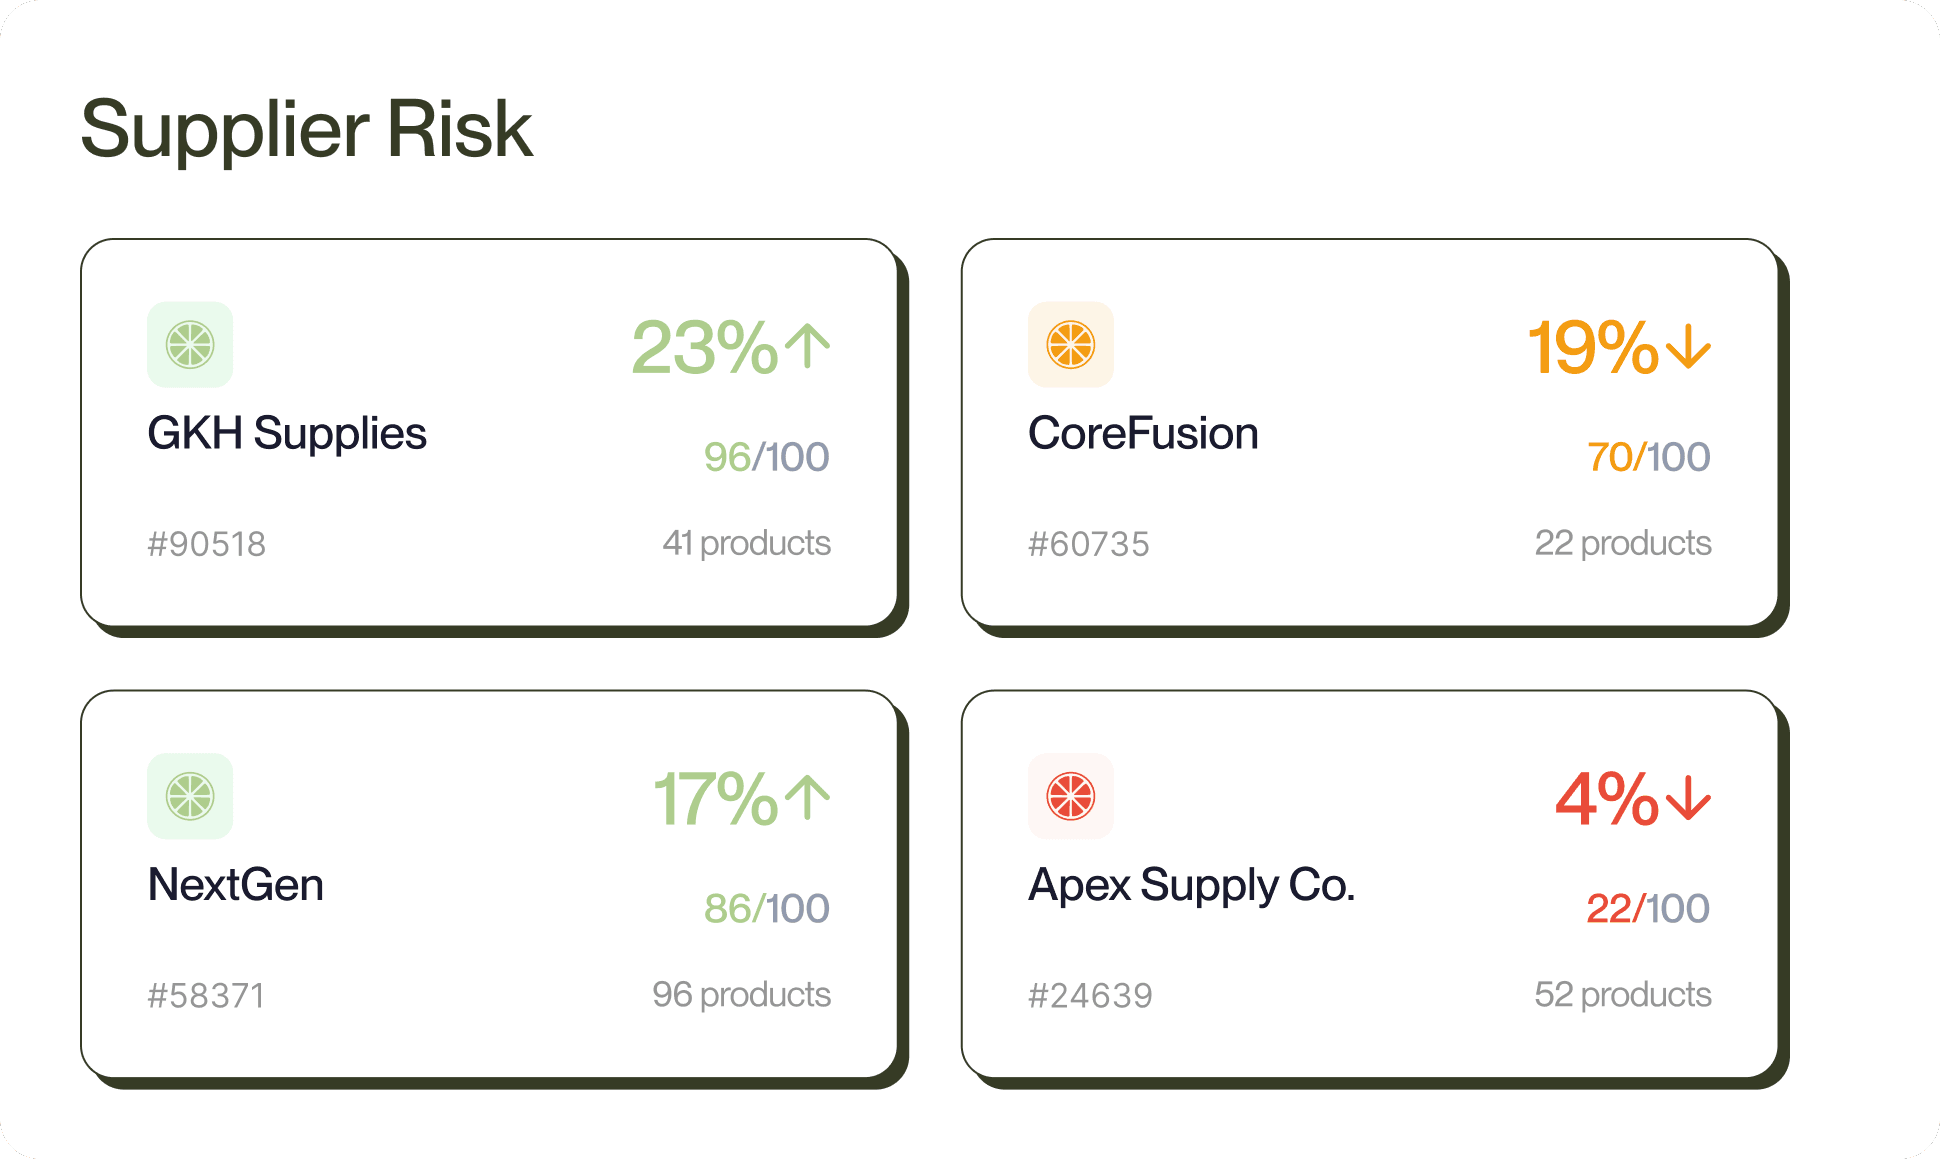
Task: Click supplier reference #24639
Action: 1090,994
